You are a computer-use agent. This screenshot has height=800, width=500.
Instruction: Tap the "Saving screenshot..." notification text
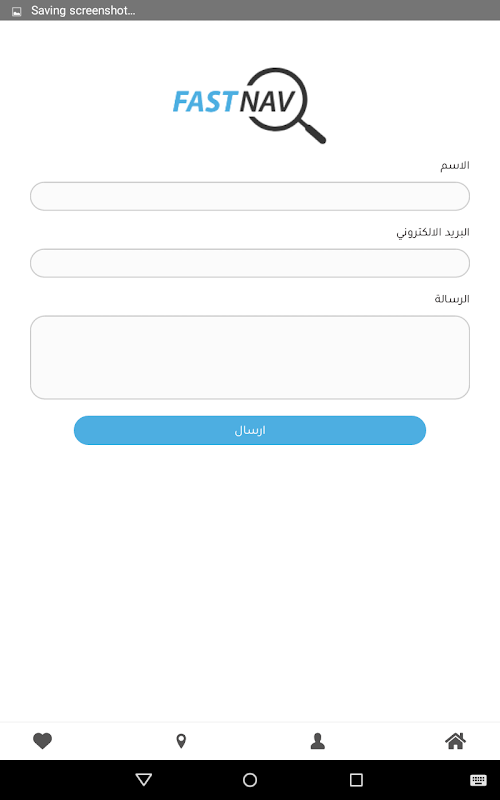click(83, 11)
